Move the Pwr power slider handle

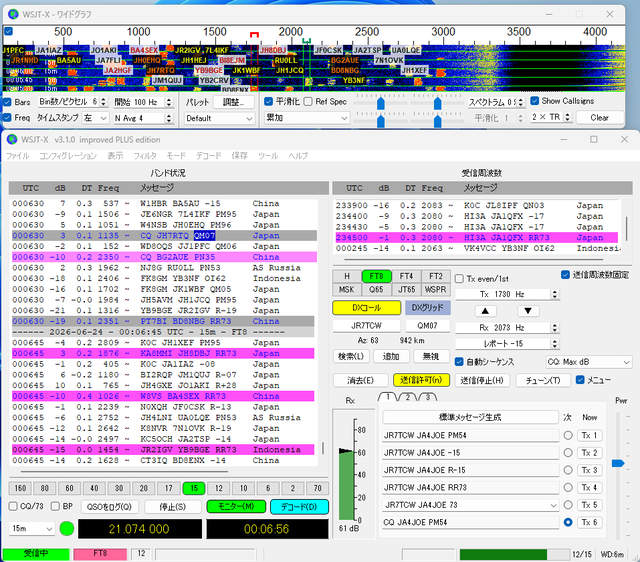tap(618, 463)
